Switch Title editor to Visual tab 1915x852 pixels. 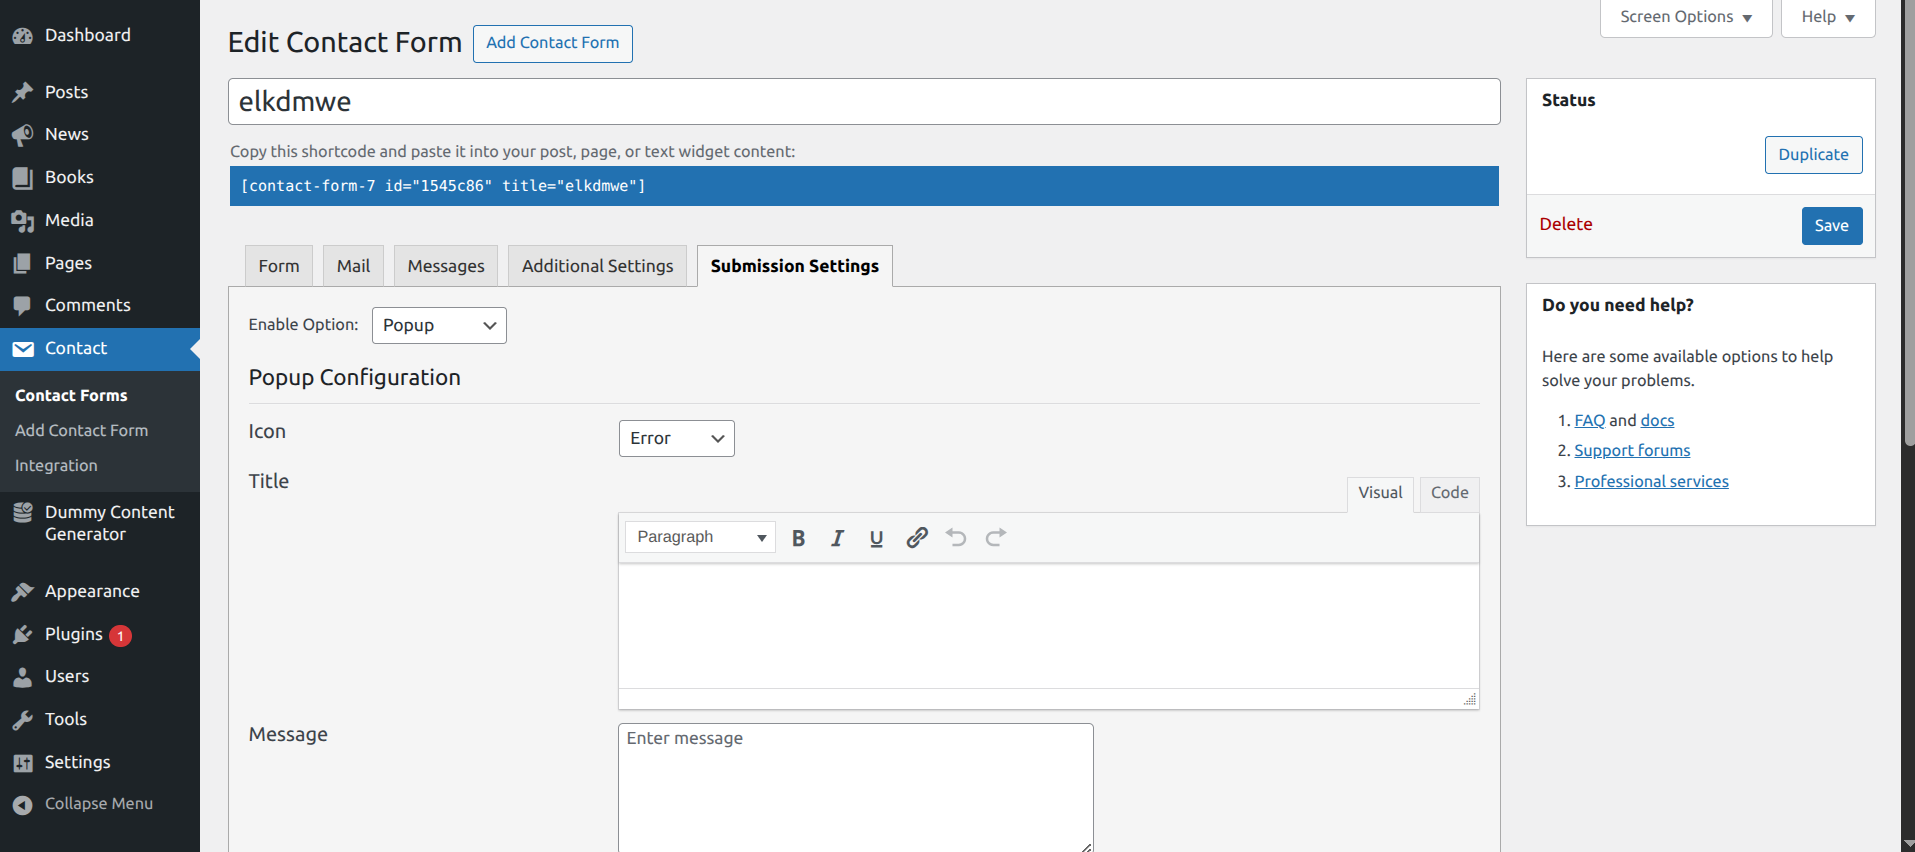click(x=1380, y=493)
